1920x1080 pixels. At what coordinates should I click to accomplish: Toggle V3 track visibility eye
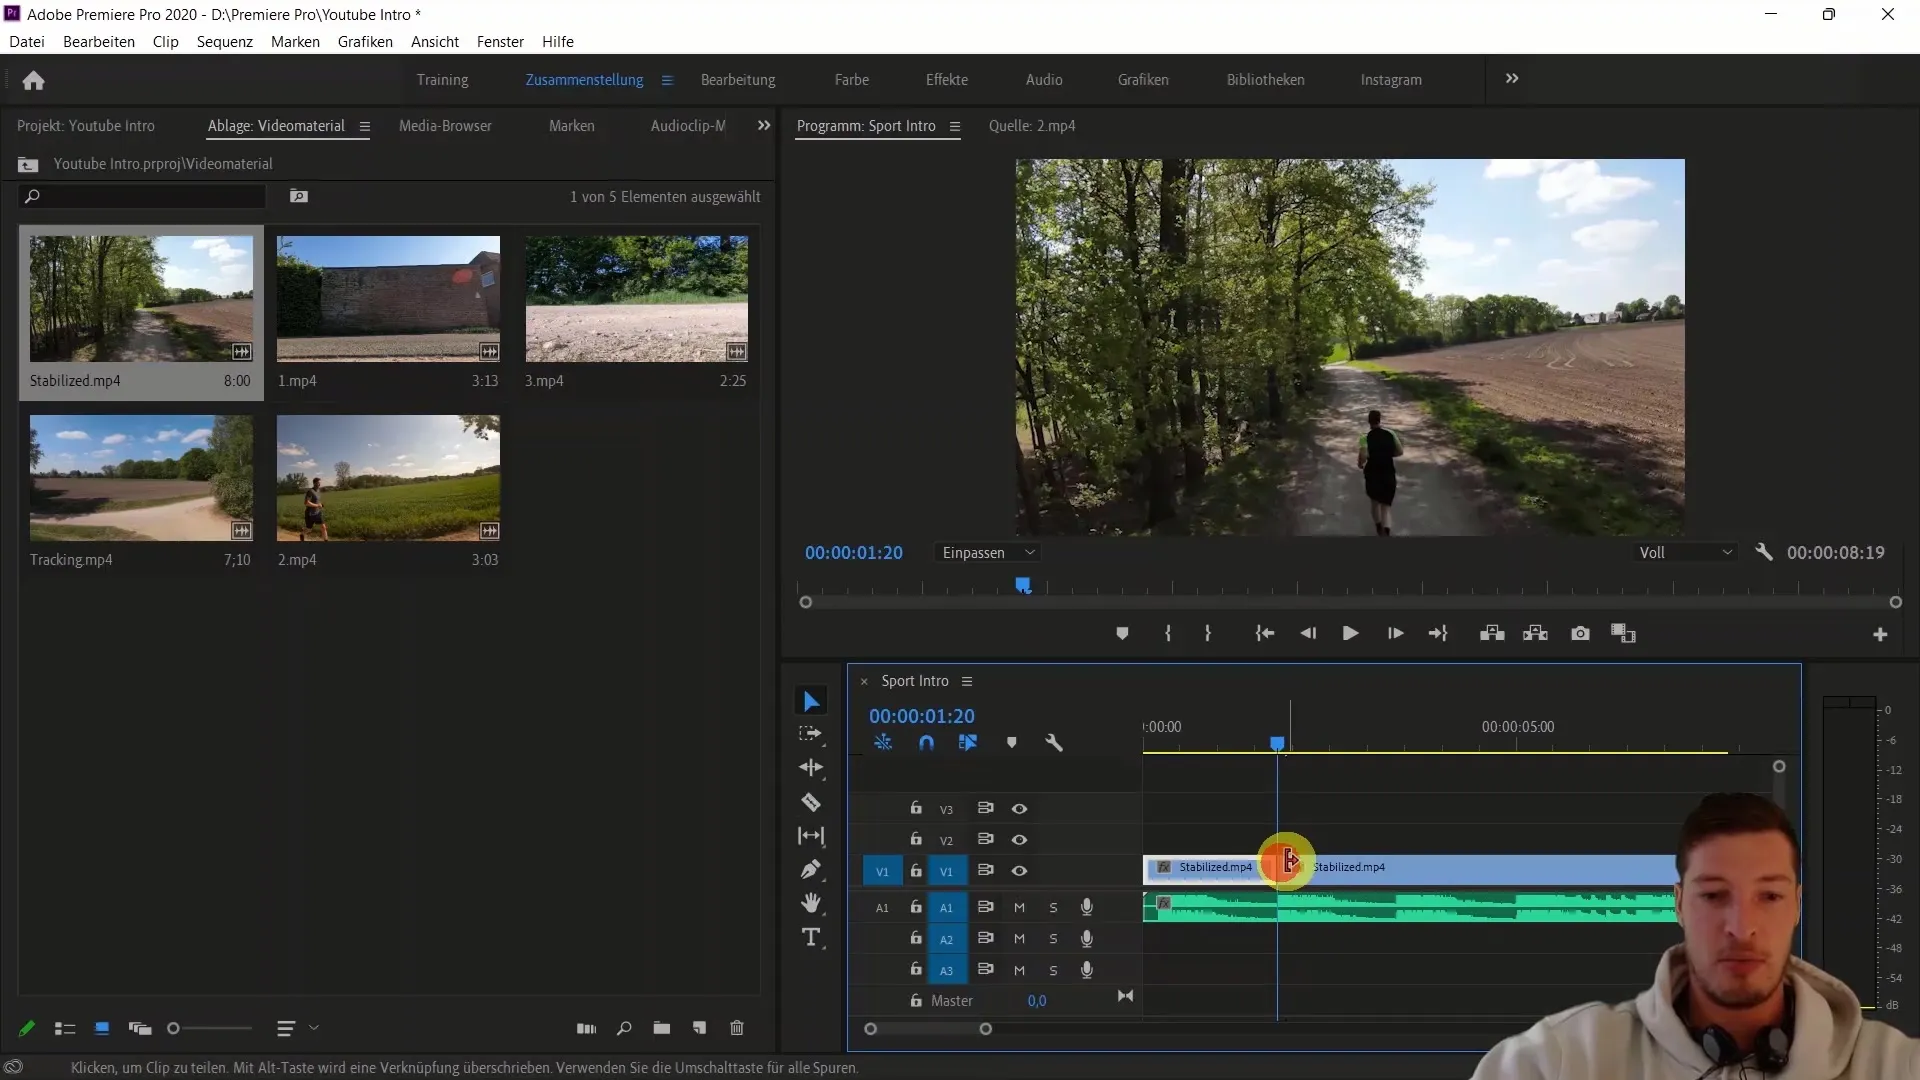(x=1019, y=809)
